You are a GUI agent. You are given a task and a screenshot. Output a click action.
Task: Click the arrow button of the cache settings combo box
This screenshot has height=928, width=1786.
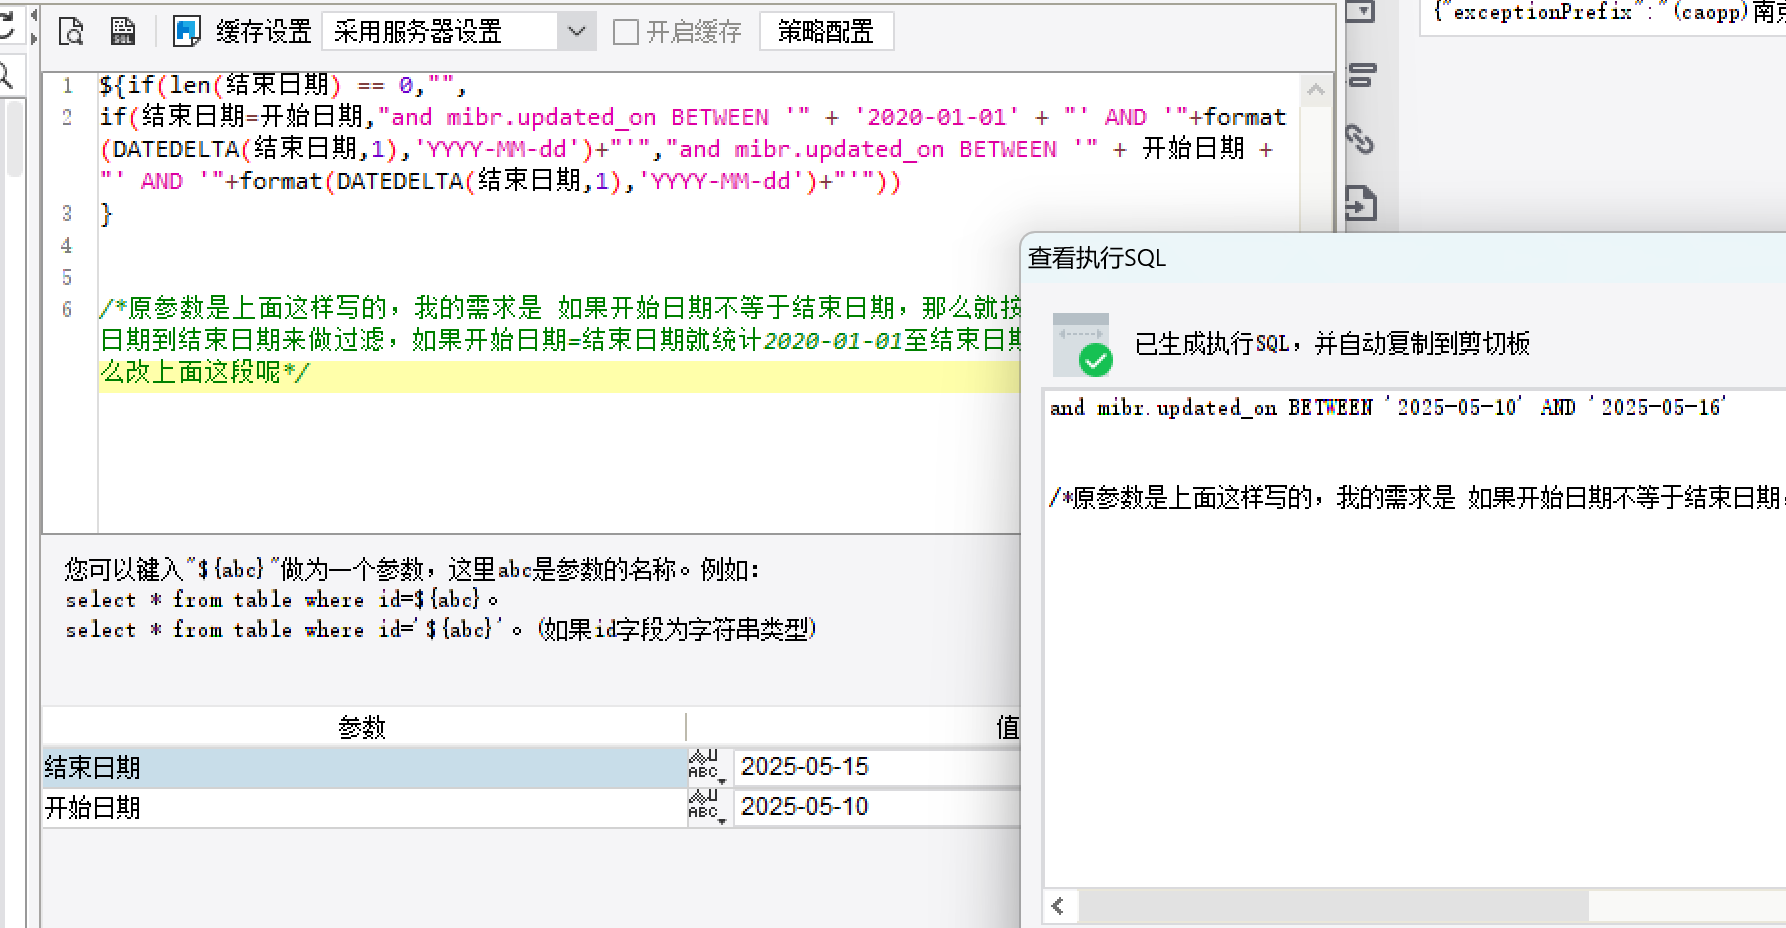pyautogui.click(x=577, y=32)
